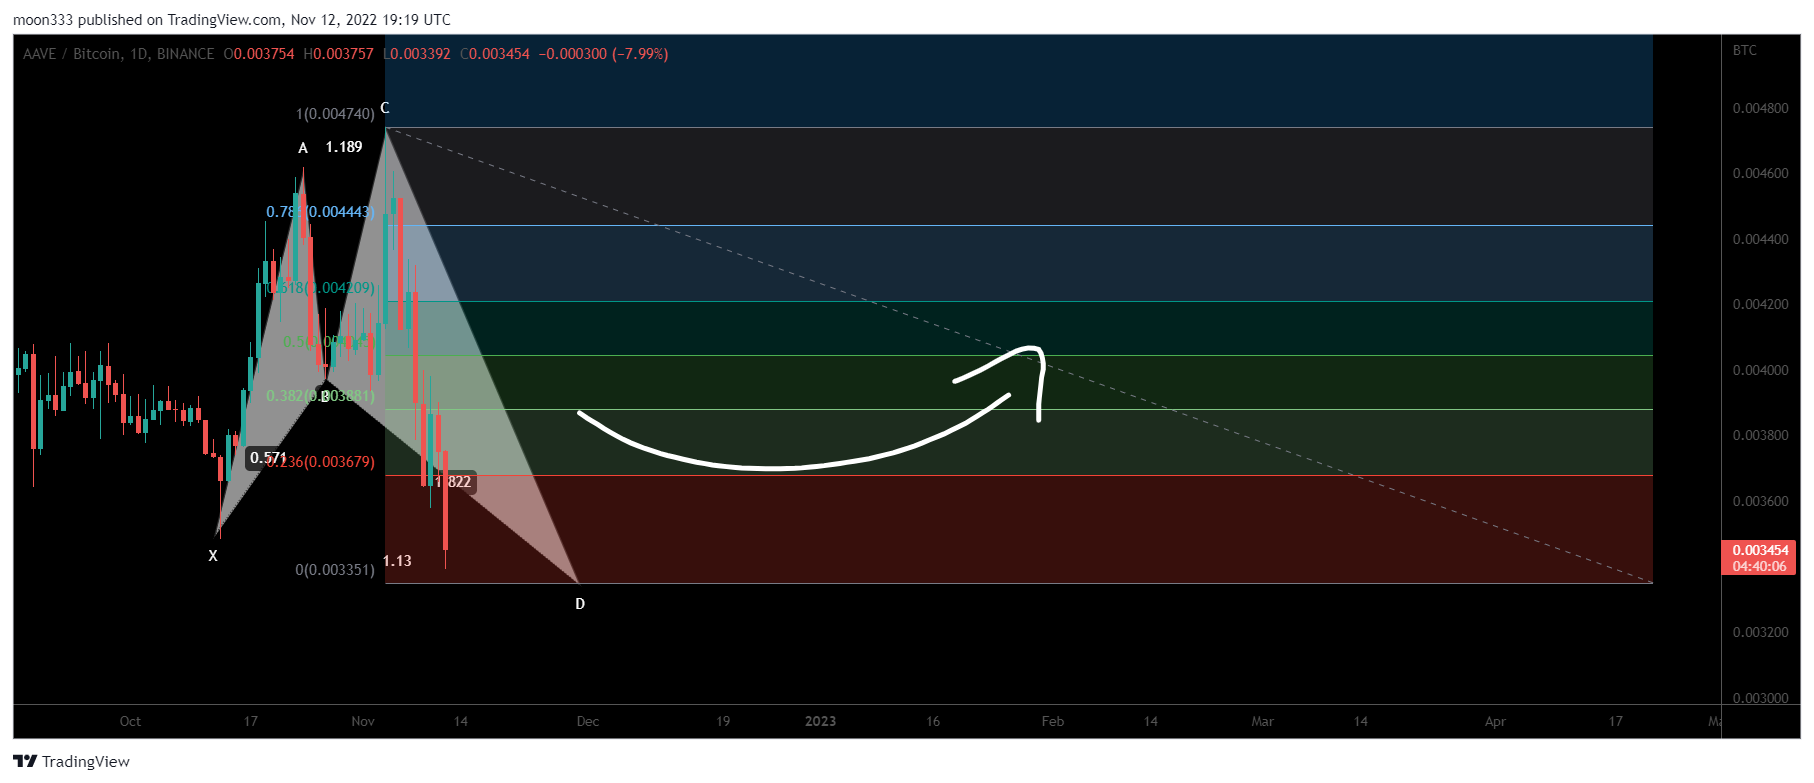Click the Nov label on the time axis

(363, 721)
